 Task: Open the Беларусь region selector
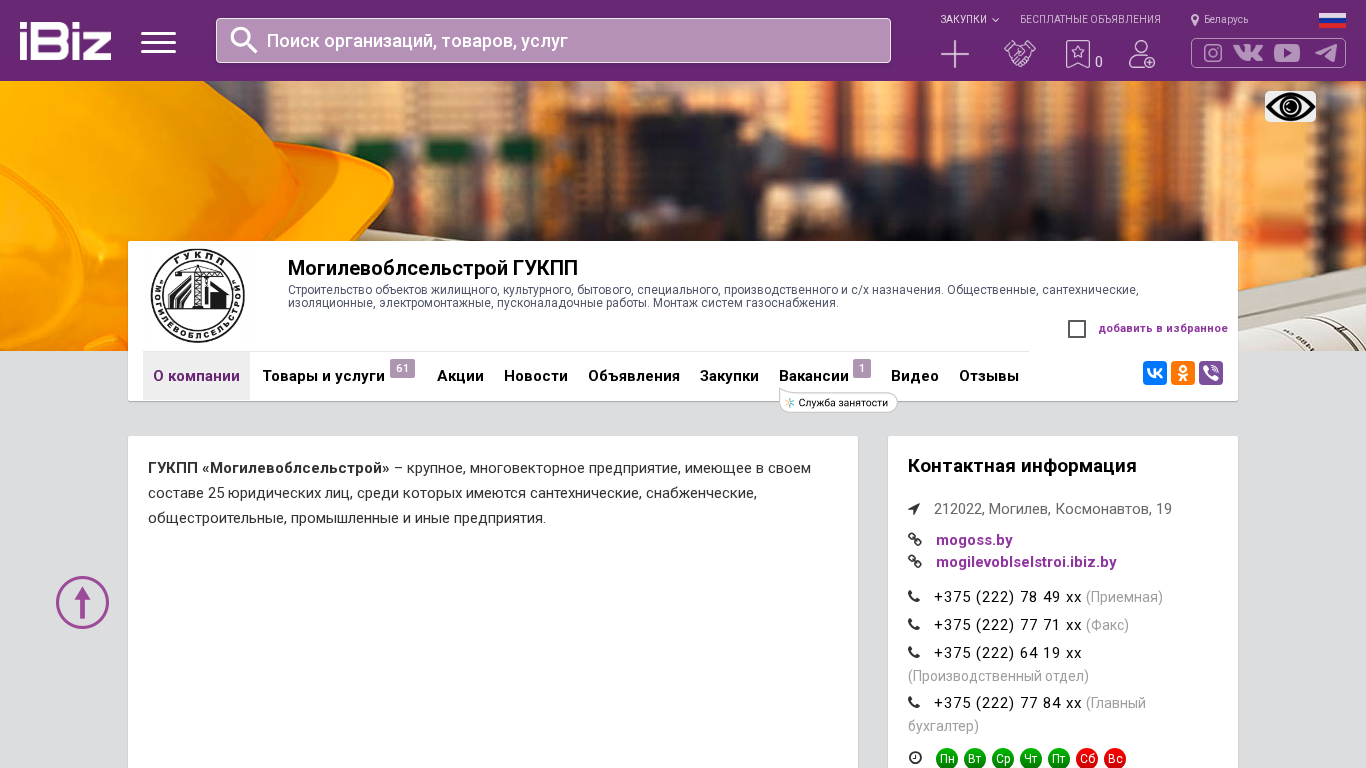point(1219,19)
